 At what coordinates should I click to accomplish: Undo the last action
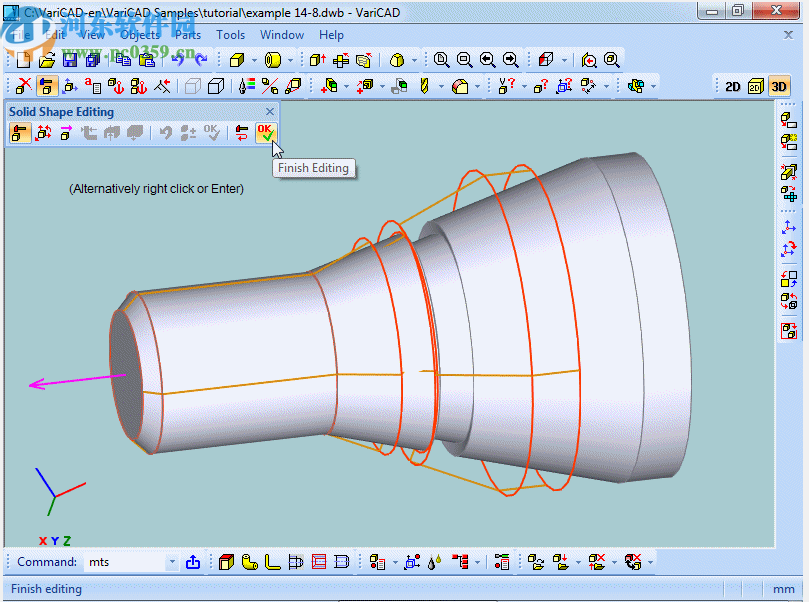pos(177,60)
